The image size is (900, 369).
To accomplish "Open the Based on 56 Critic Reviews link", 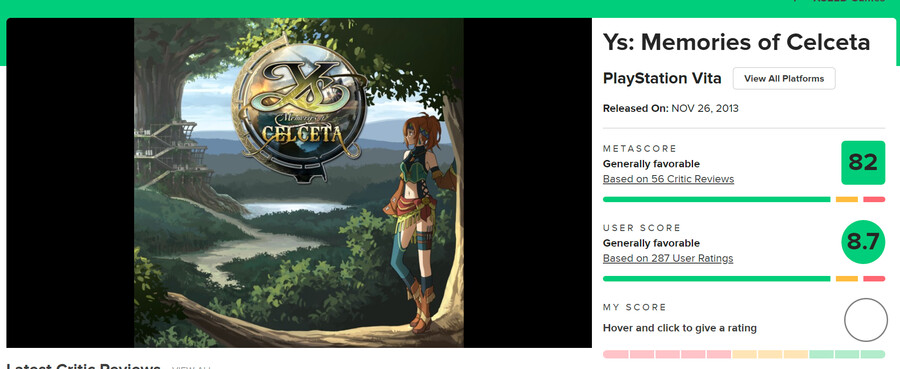I will pyautogui.click(x=668, y=179).
